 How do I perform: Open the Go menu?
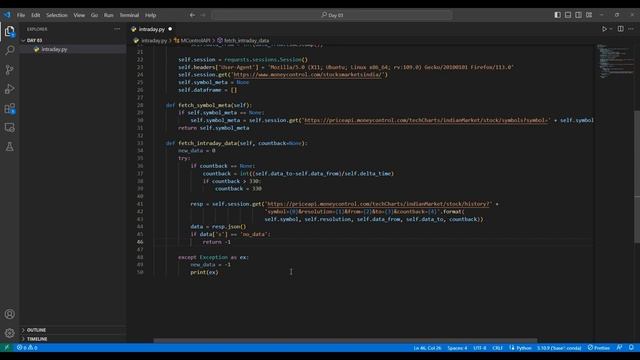click(94, 15)
